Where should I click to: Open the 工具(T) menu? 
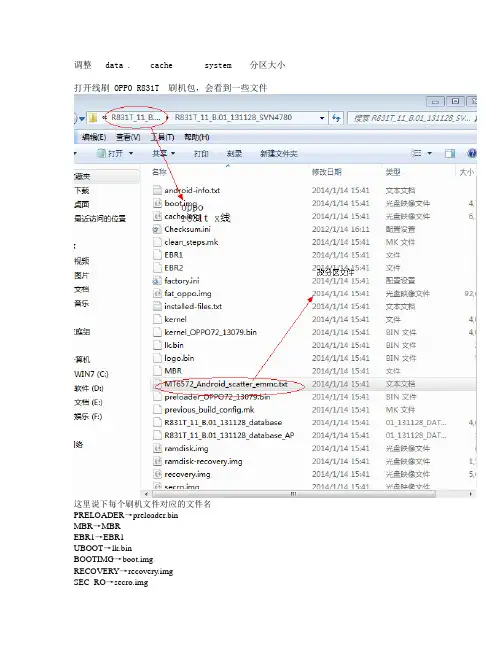tap(162, 137)
